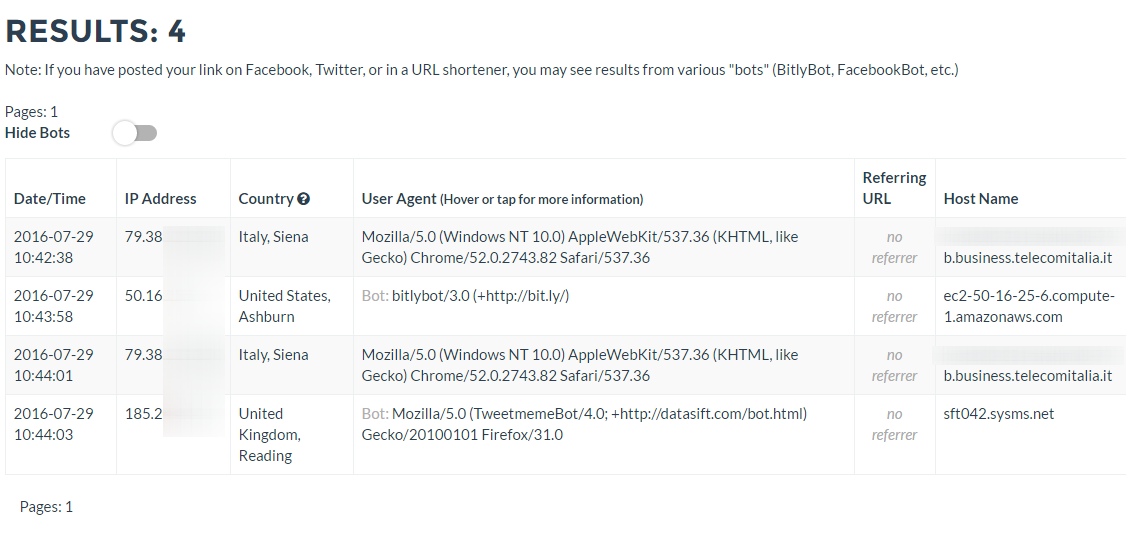
Task: Click the 10:42:38 row Chrome user agent
Action: click(580, 248)
